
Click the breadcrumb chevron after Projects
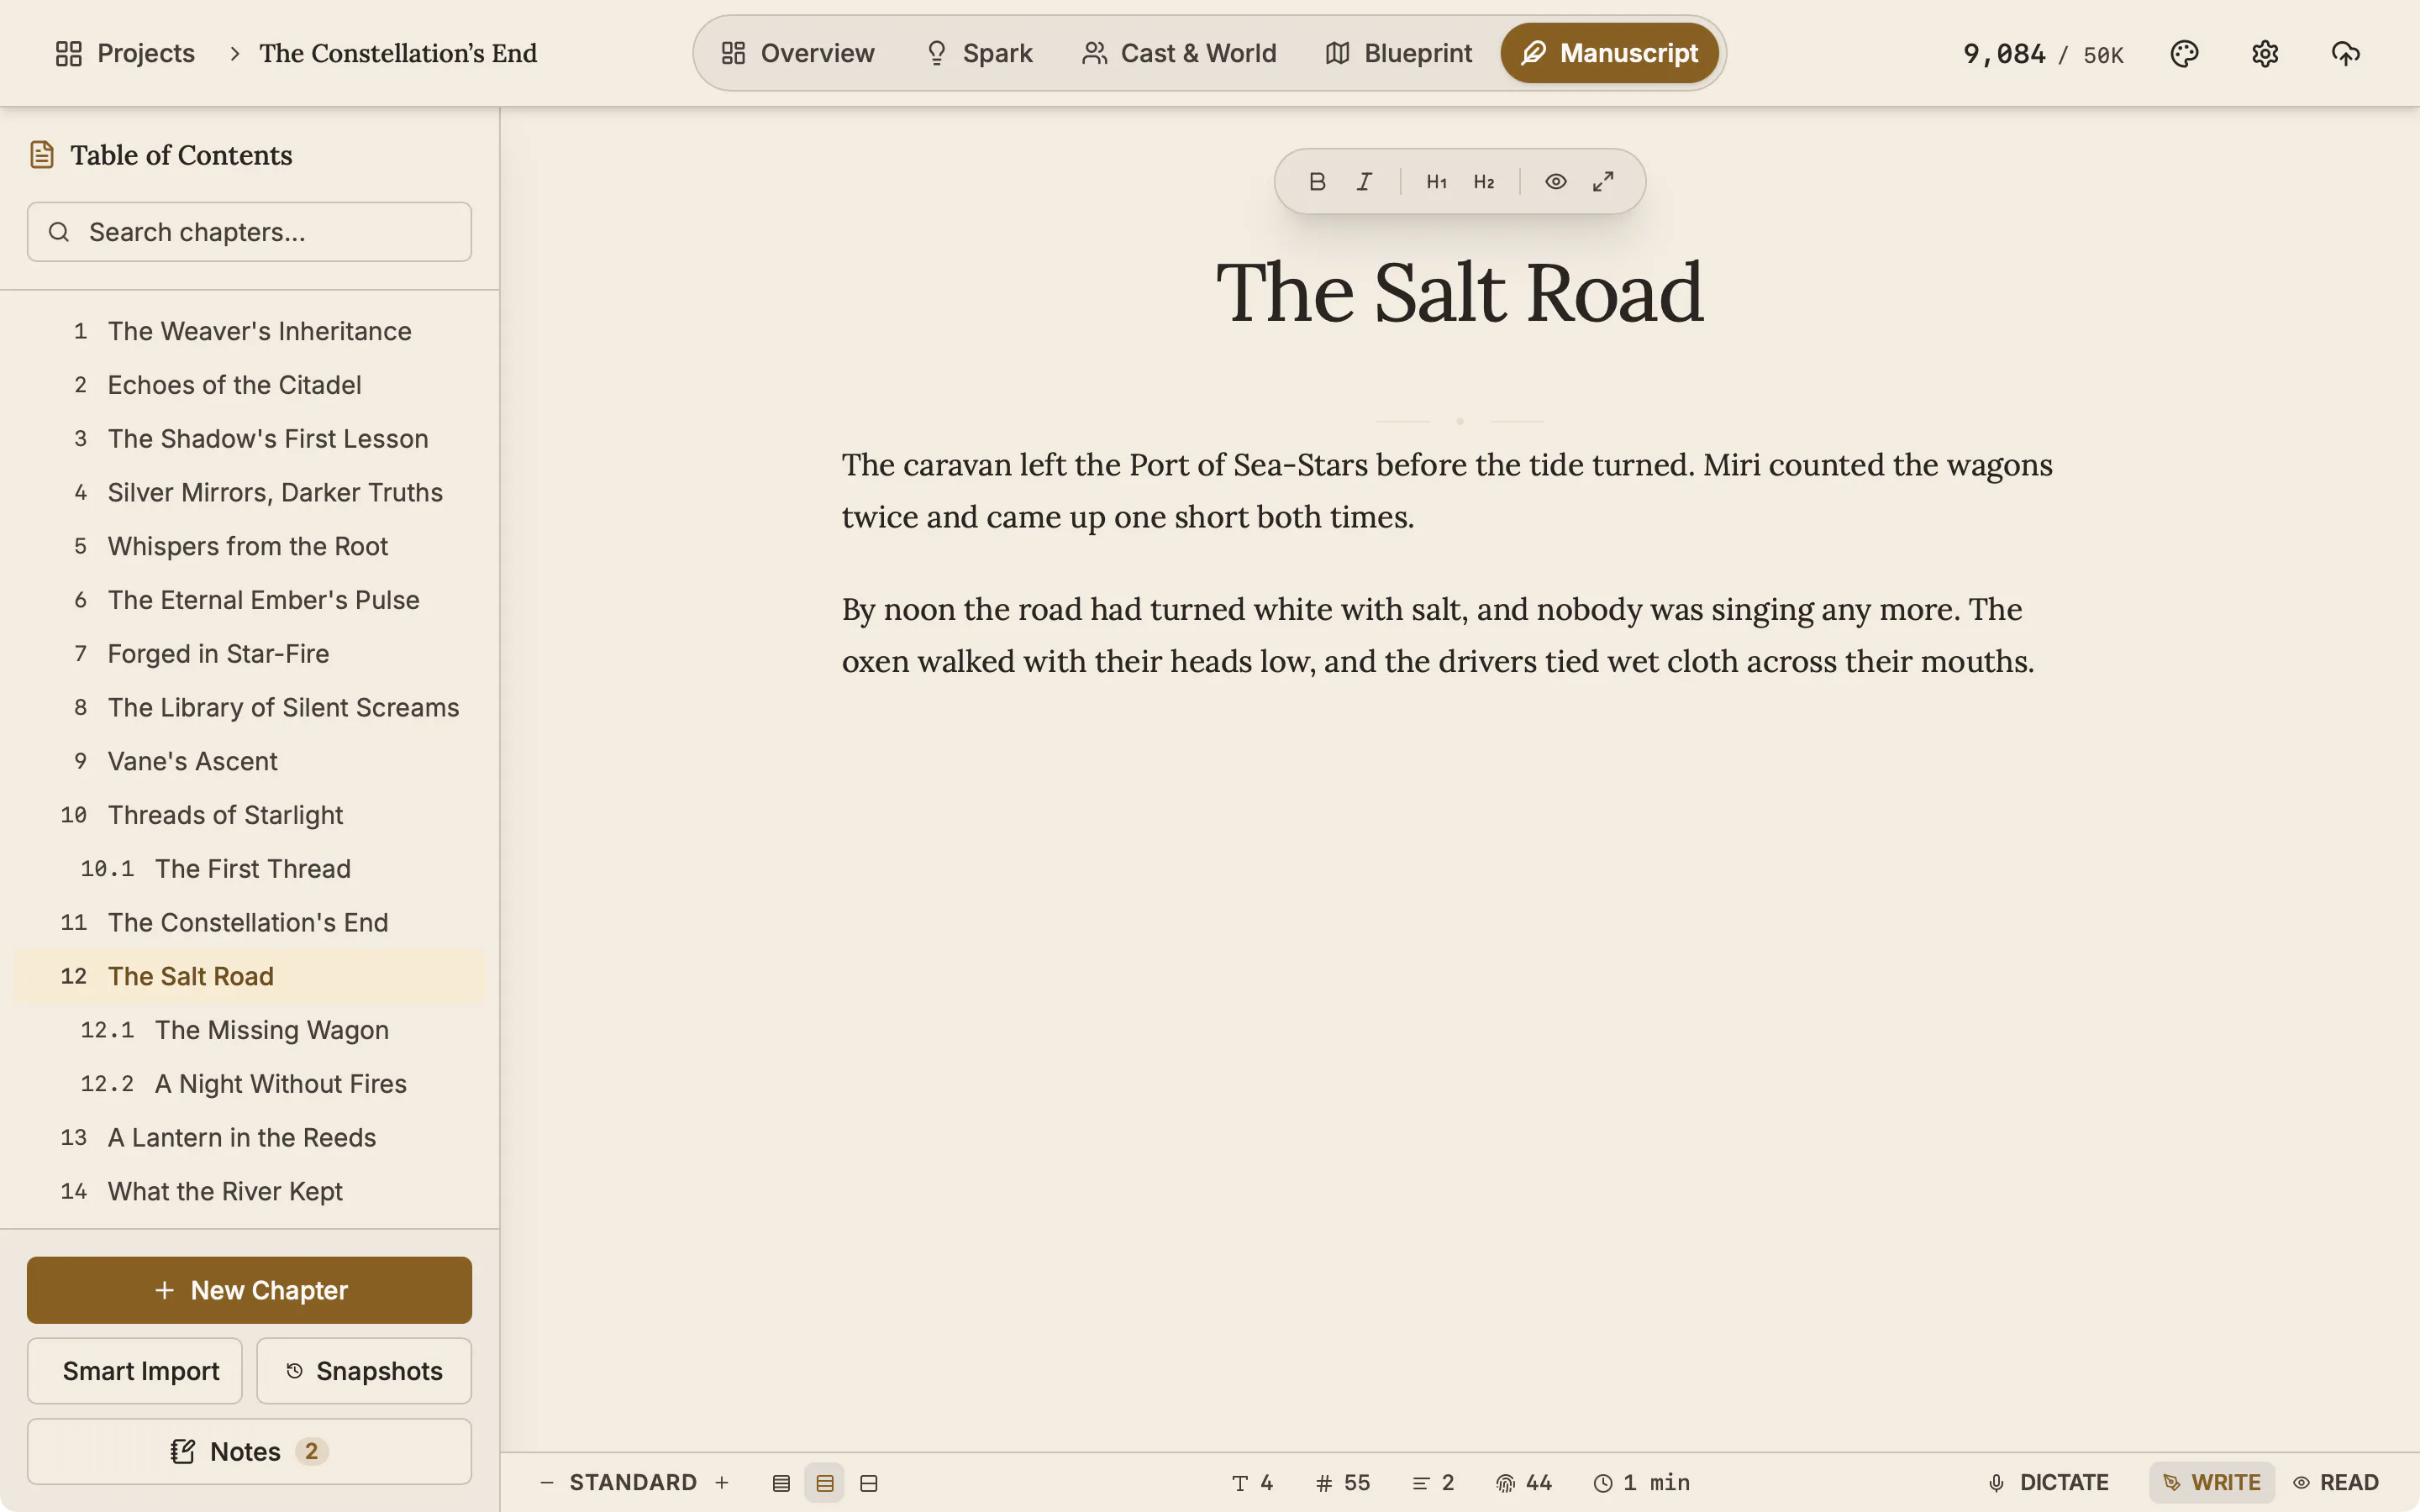(x=234, y=53)
